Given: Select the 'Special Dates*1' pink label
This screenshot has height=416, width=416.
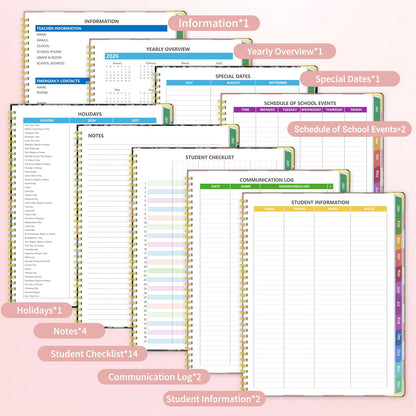Looking at the screenshot, I should pos(350,79).
